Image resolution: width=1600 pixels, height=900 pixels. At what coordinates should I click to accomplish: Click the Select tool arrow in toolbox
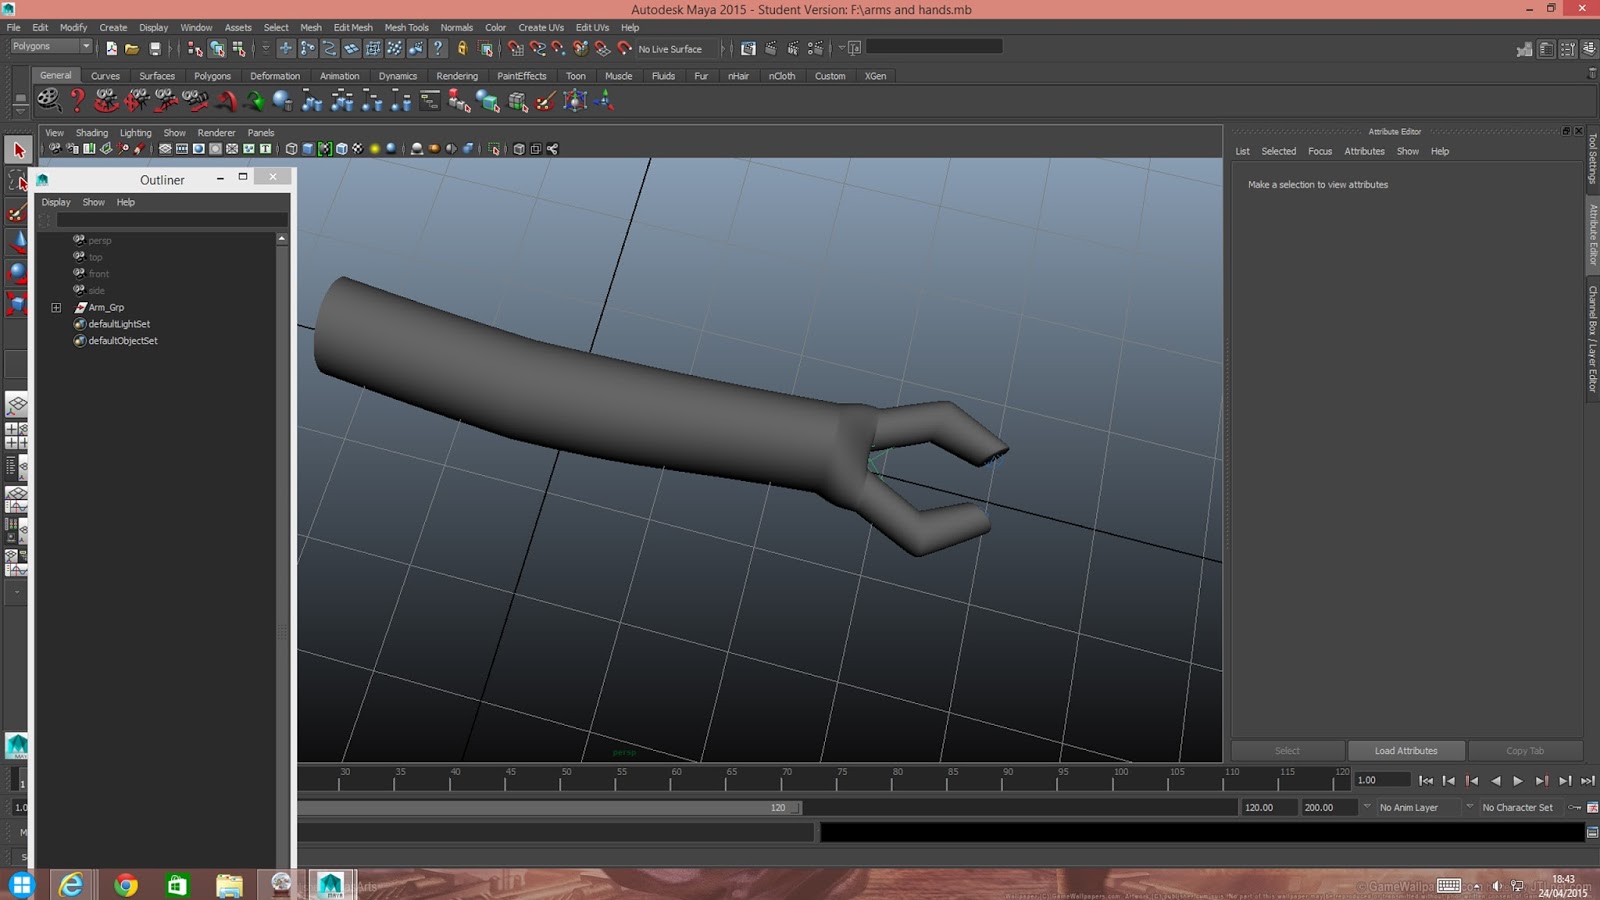(18, 151)
